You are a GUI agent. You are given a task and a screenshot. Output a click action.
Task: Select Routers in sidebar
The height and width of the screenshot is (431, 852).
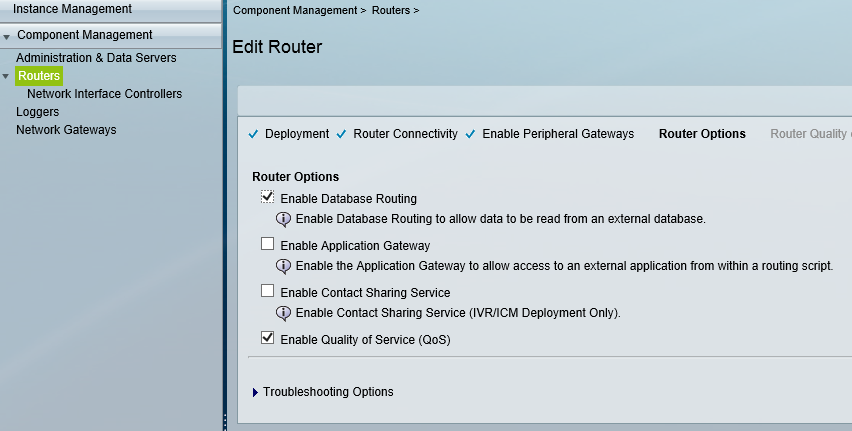39,76
